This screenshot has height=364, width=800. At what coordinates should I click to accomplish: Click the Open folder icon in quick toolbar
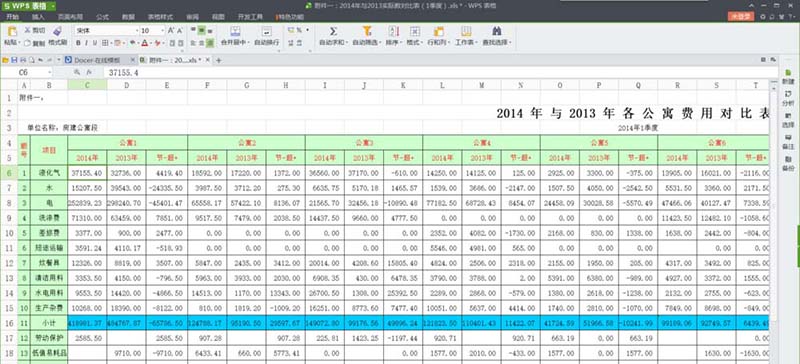point(5,60)
